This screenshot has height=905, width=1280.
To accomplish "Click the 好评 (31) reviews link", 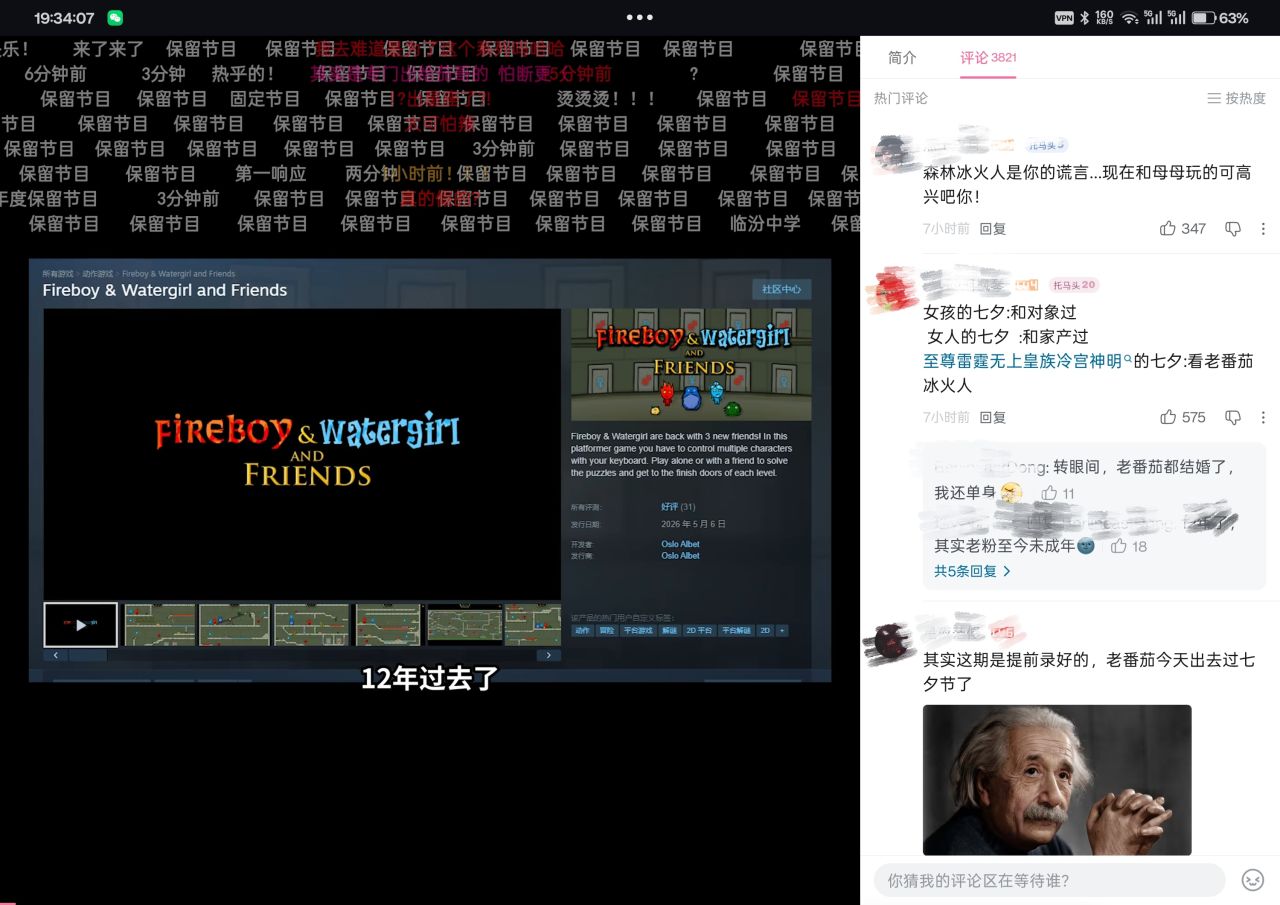I will tap(678, 507).
